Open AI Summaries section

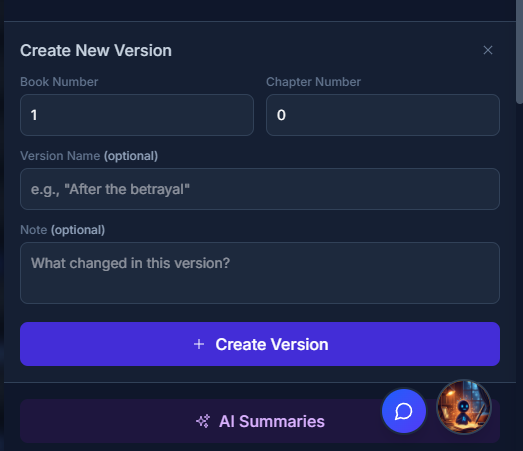(260, 421)
